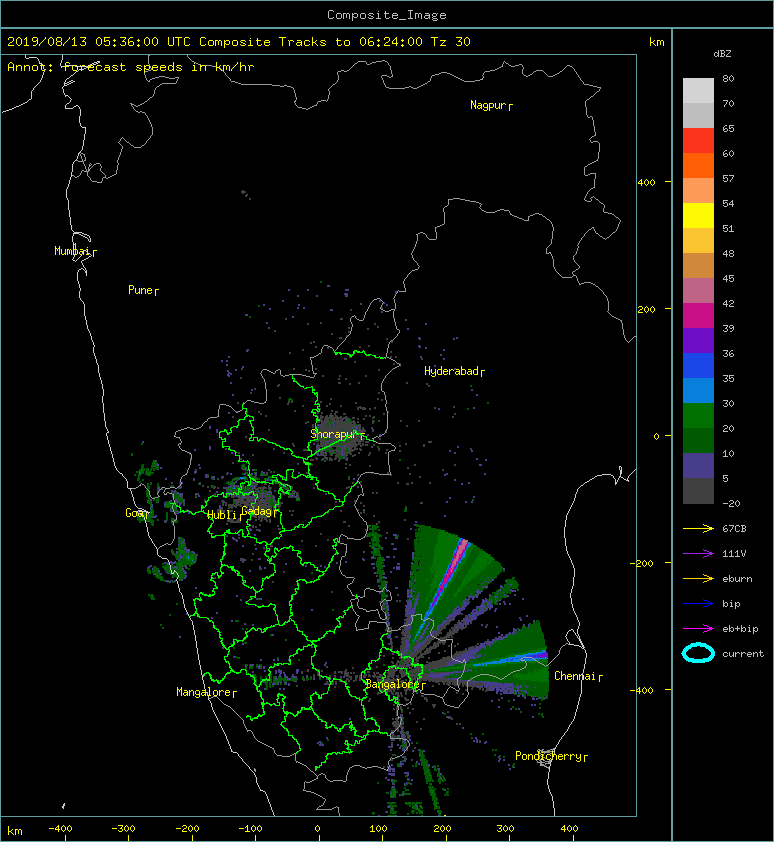Select the magenta swatch below 42 dBZ
This screenshot has height=842, width=774.
click(x=698, y=315)
